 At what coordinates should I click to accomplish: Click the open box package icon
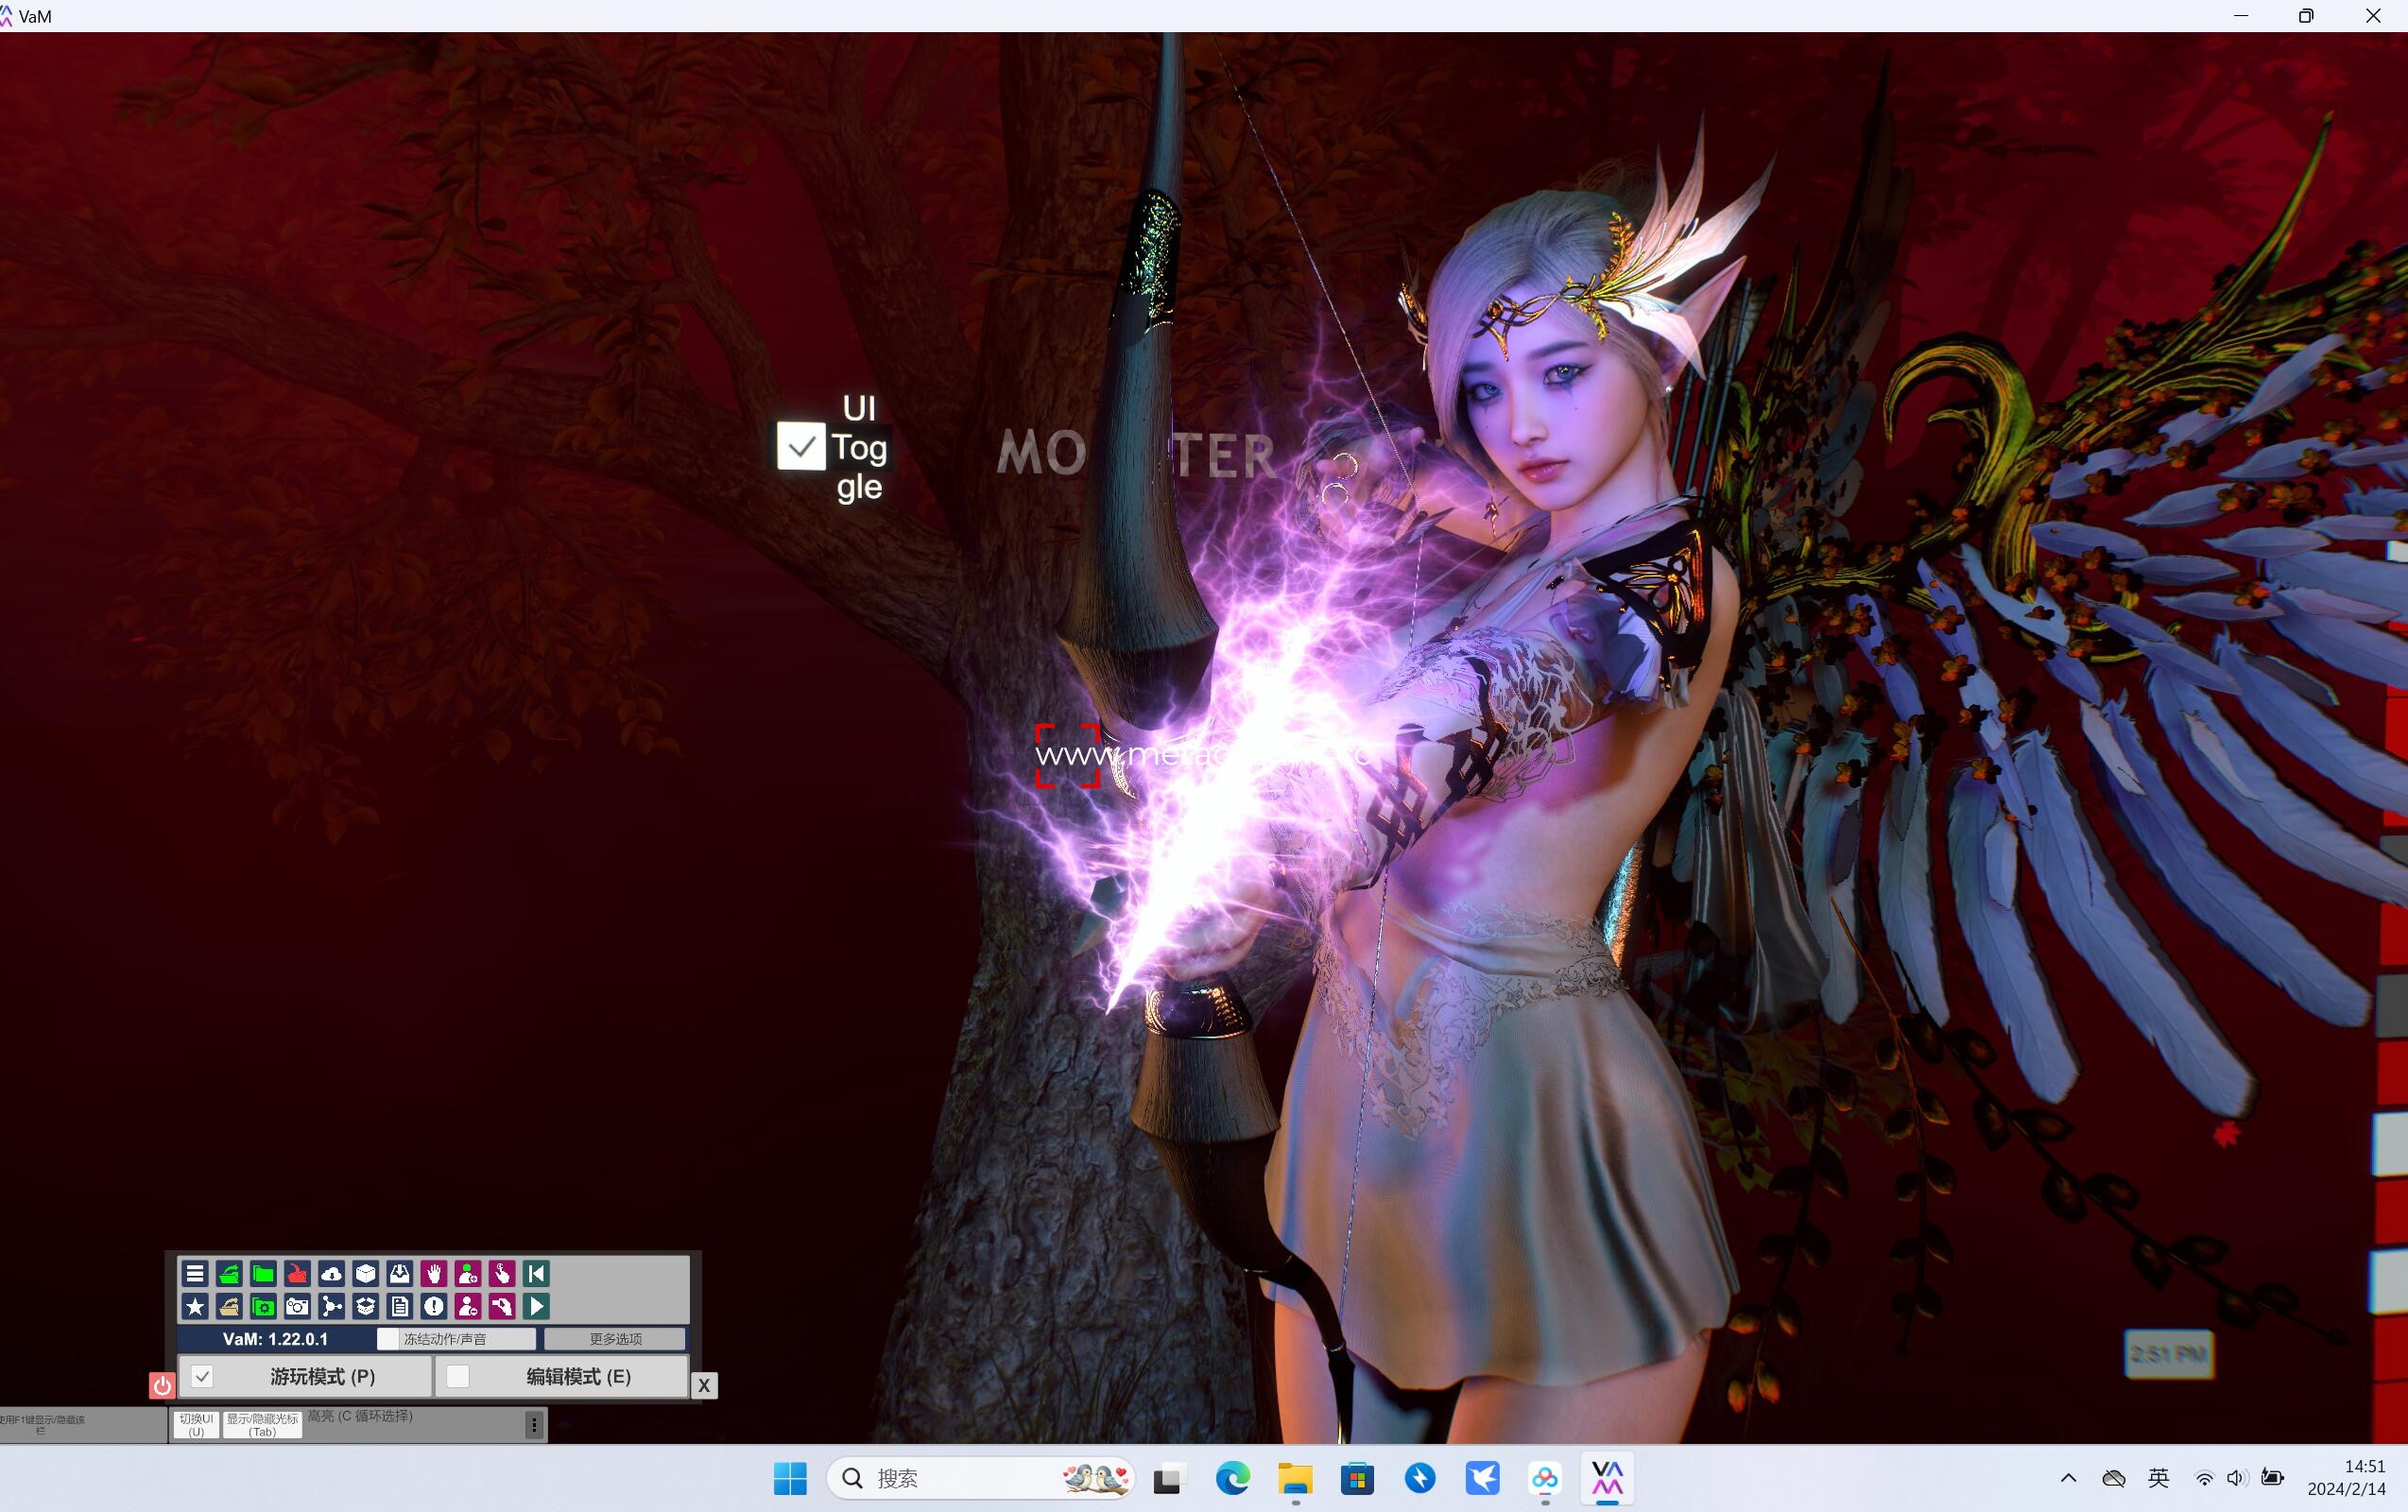coord(365,1306)
